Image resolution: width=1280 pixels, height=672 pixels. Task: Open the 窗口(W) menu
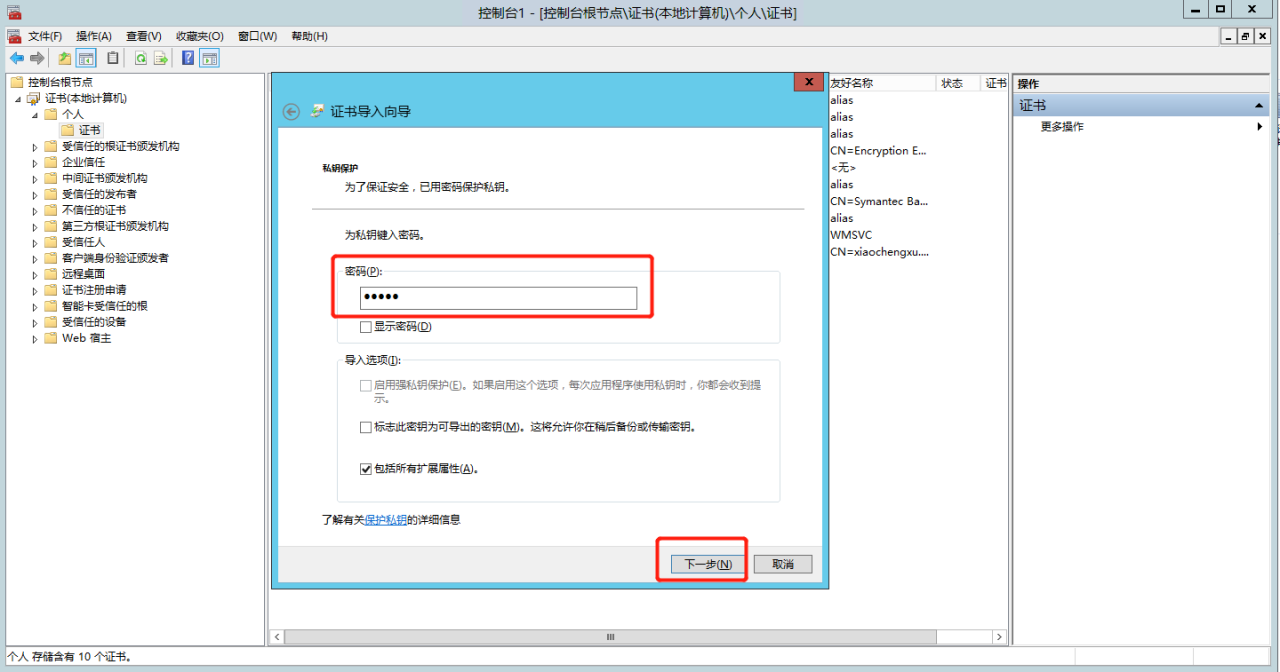[257, 36]
